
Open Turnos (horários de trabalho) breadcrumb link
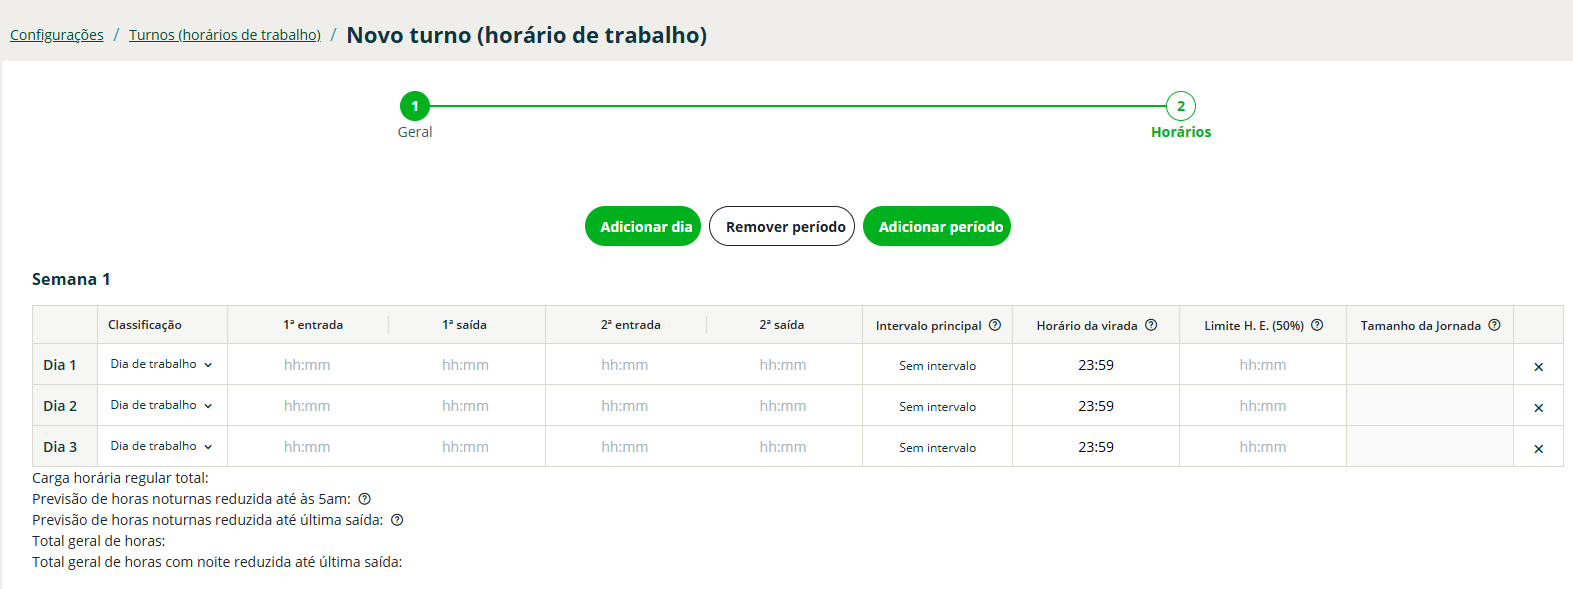(x=225, y=35)
